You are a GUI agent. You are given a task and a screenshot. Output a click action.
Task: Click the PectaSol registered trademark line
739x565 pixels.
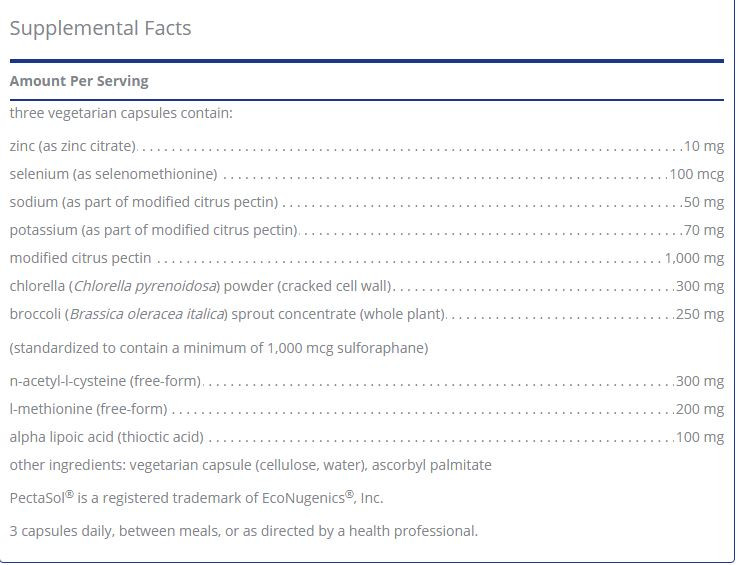[196, 497]
